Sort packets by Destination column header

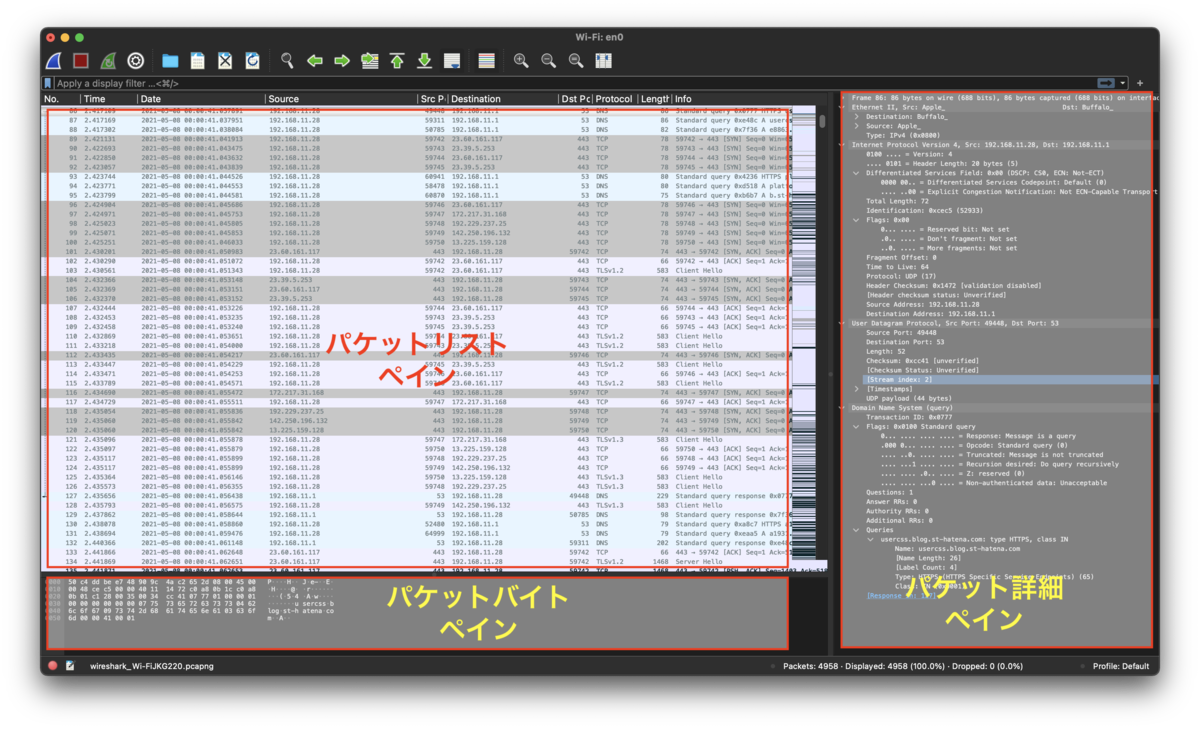(x=502, y=99)
